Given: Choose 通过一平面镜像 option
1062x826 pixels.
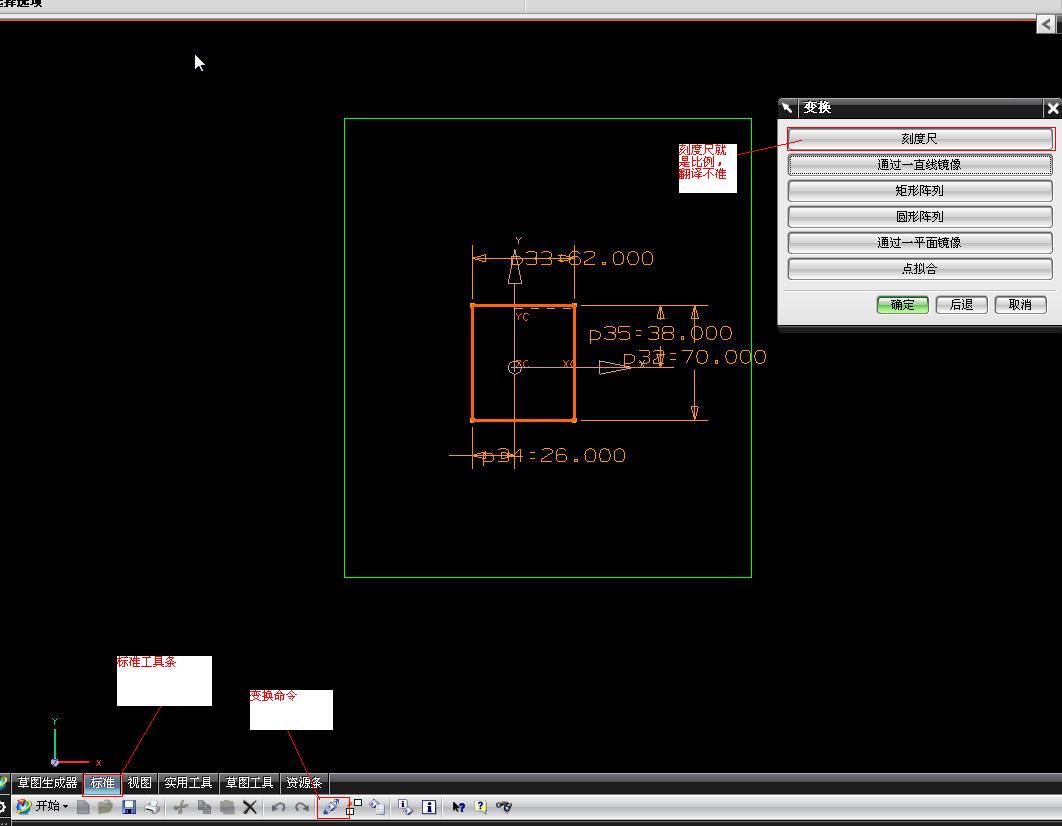Looking at the screenshot, I should pyautogui.click(x=920, y=242).
